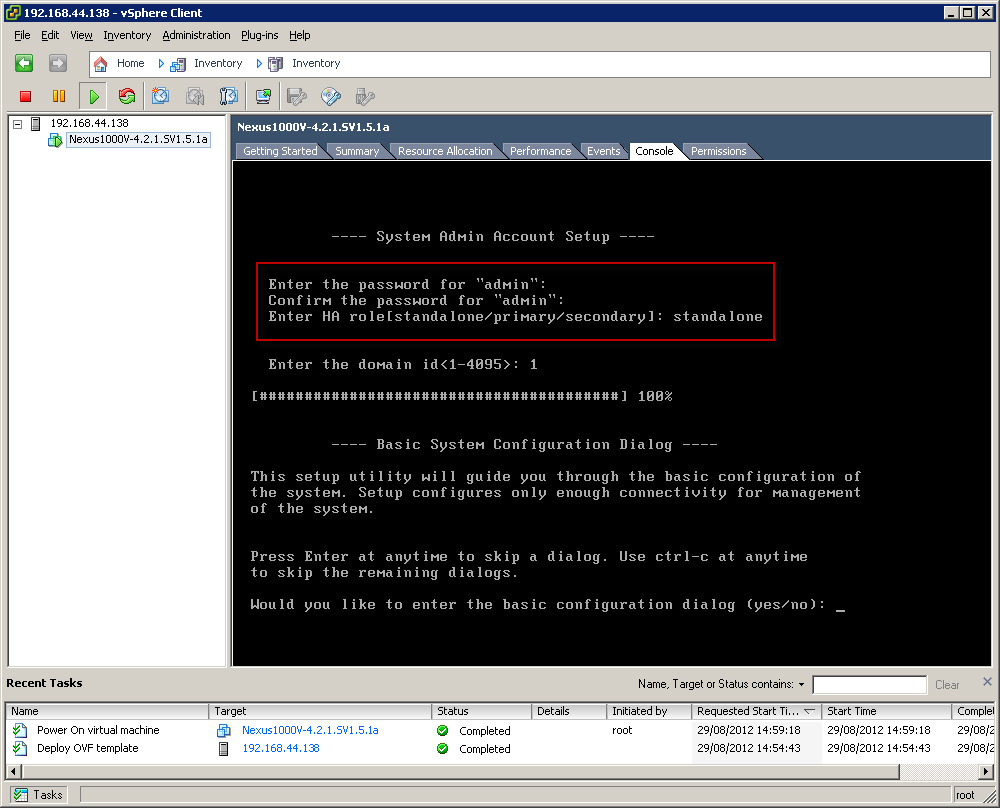Switch to the Events tab
Viewport: 1000px width, 808px height.
click(603, 151)
